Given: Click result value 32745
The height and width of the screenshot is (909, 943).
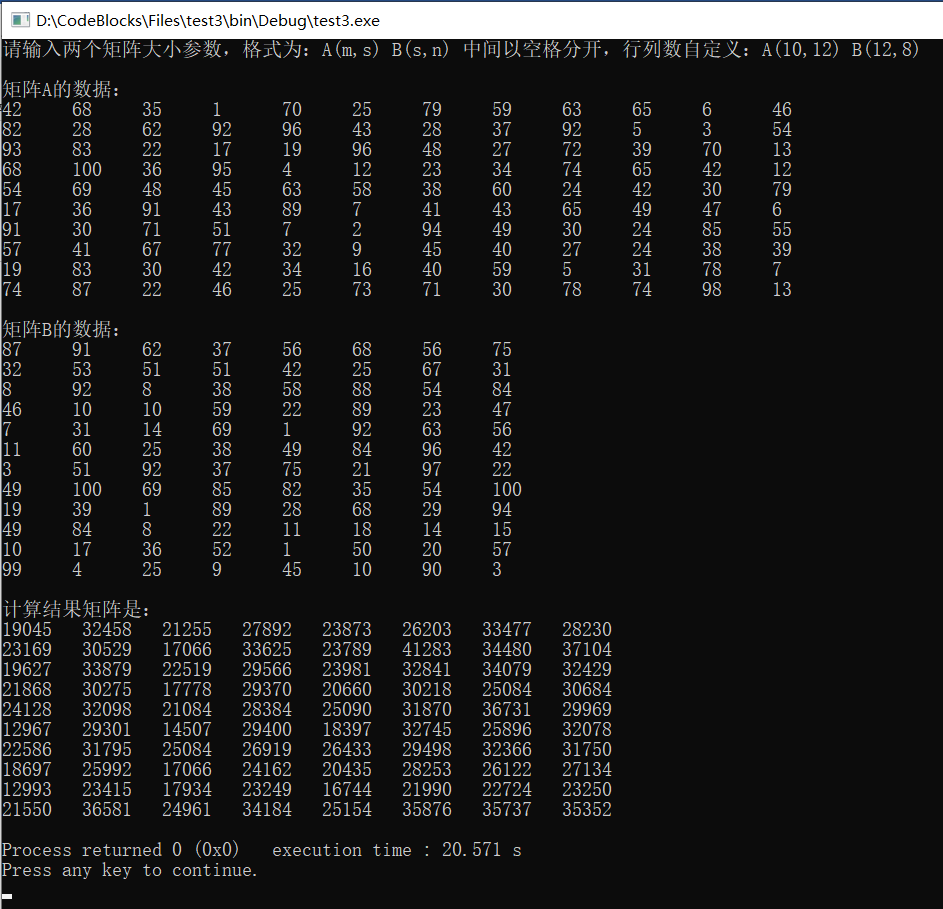Looking at the screenshot, I should click(426, 730).
